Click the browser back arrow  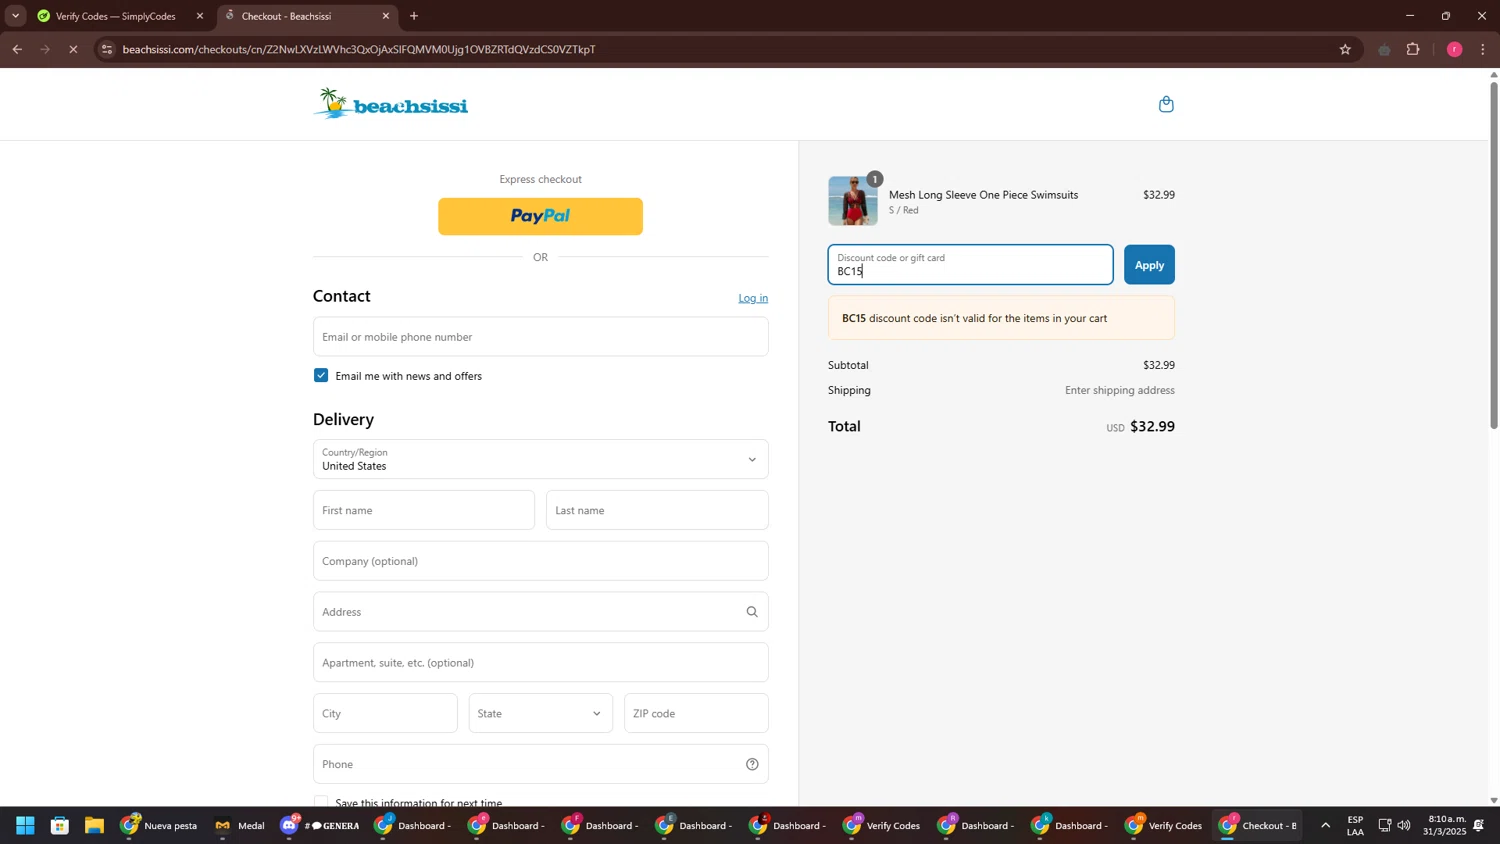pyautogui.click(x=17, y=49)
